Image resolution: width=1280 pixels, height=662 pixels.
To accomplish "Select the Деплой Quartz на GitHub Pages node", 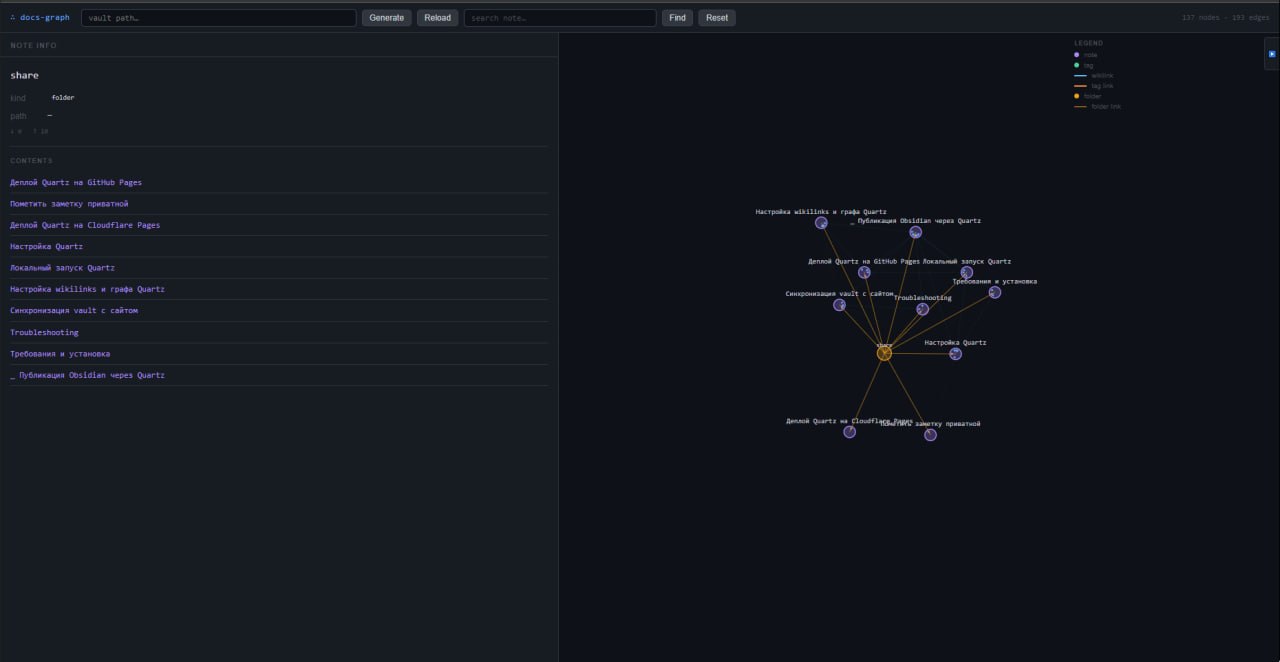I will click(864, 272).
